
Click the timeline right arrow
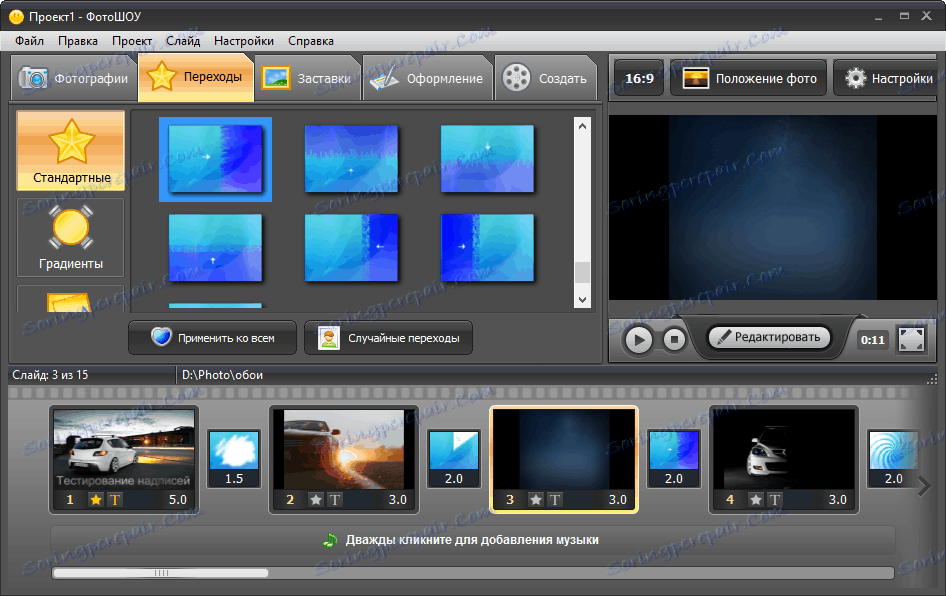point(924,486)
